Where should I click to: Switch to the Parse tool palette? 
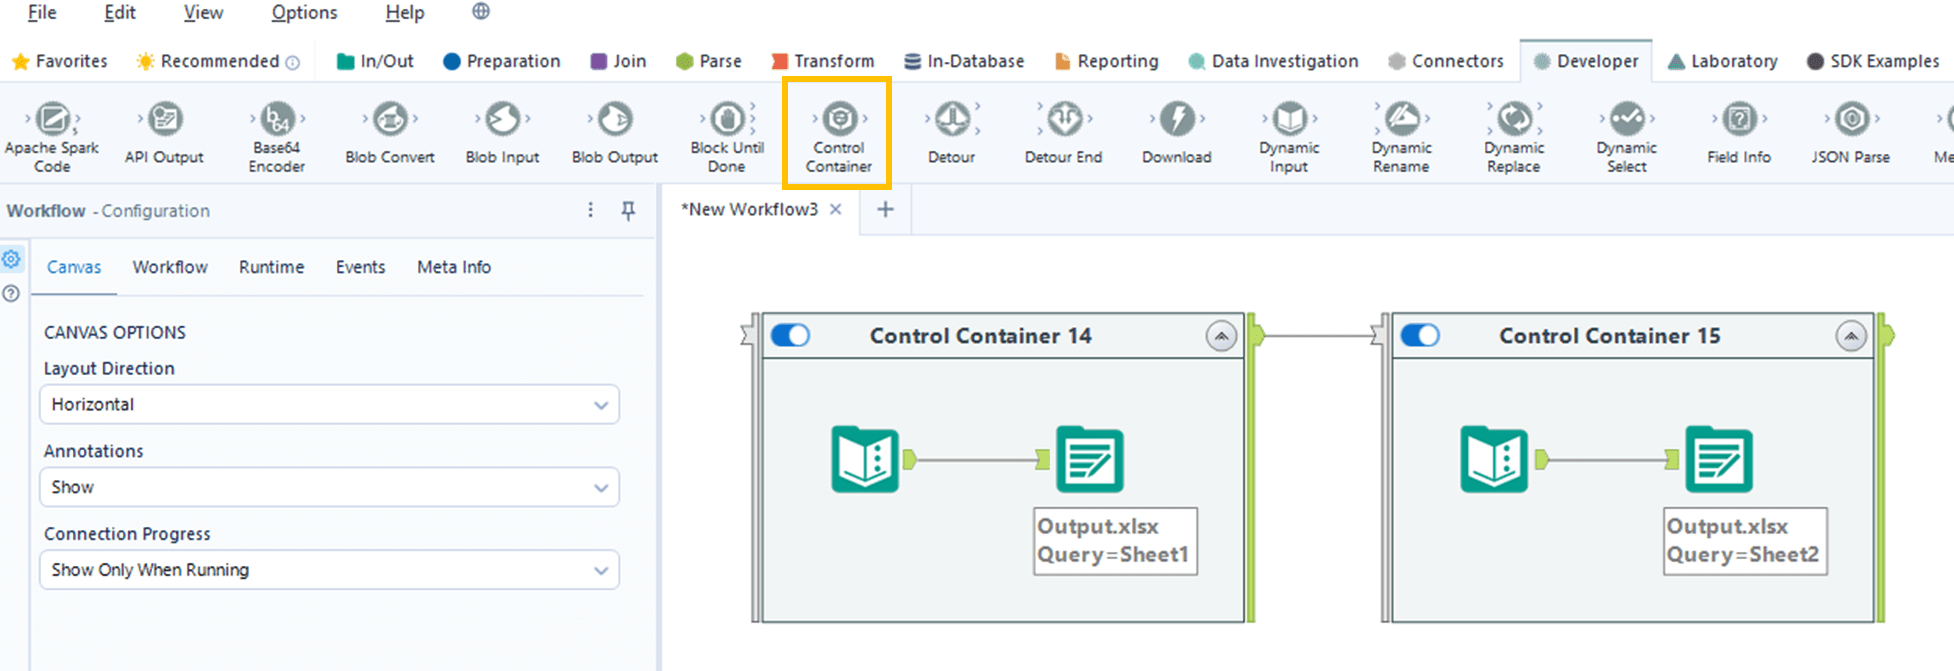coord(709,61)
